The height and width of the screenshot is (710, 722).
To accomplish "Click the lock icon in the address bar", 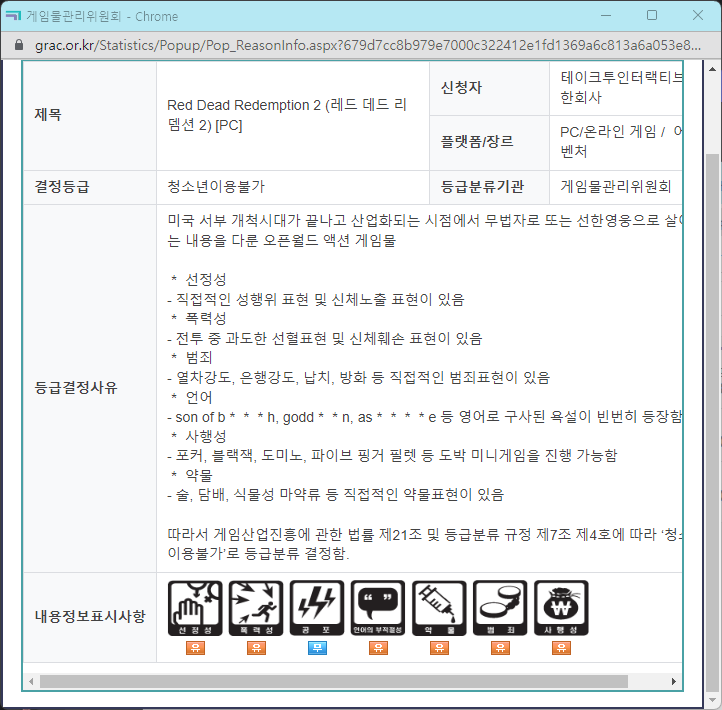I will (x=19, y=45).
